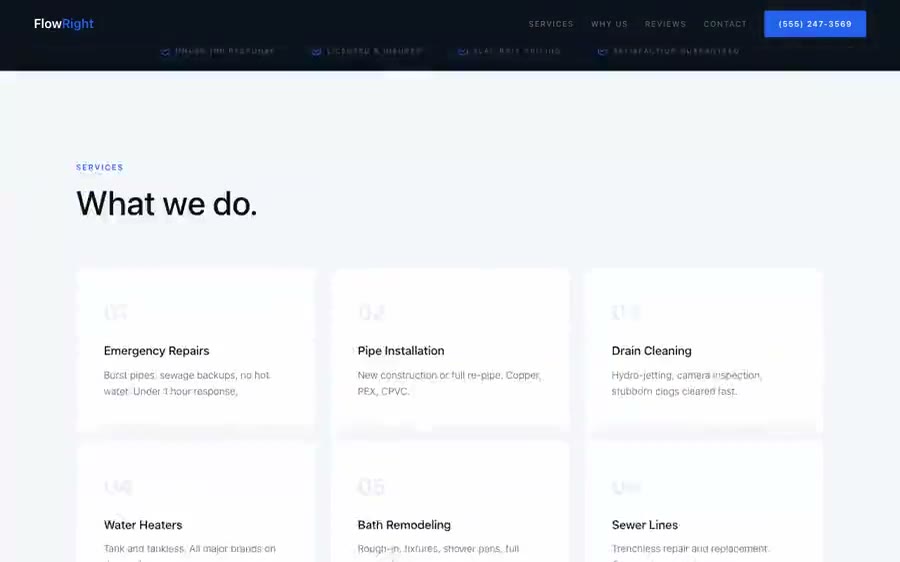This screenshot has height=562, width=900.
Task: Click the 05 number on Bath Remodeling card
Action: point(371,487)
